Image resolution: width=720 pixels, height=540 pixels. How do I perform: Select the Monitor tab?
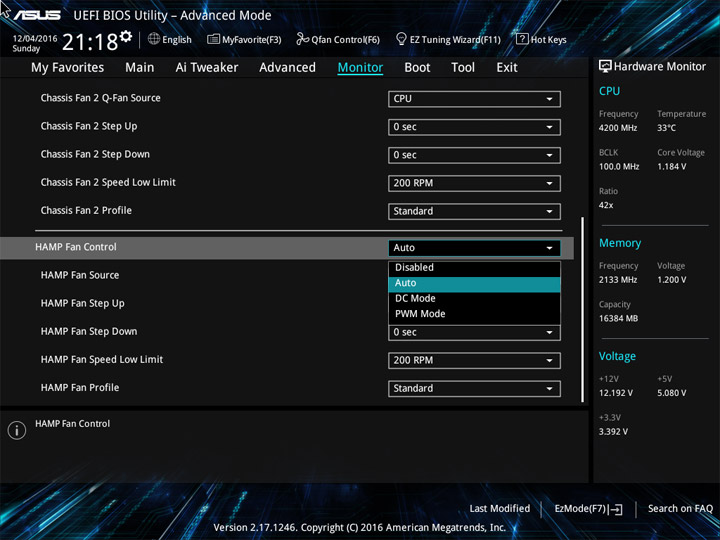point(360,68)
